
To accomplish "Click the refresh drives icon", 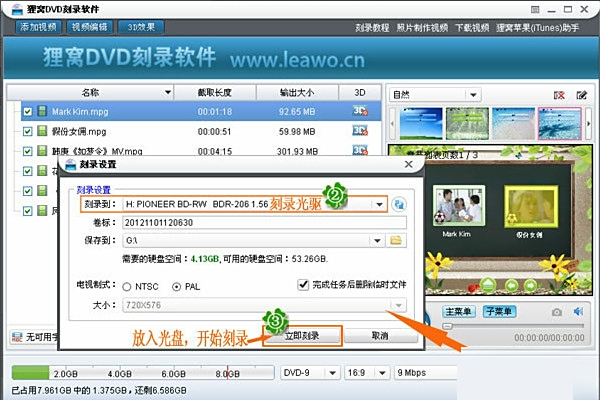I will pos(399,204).
